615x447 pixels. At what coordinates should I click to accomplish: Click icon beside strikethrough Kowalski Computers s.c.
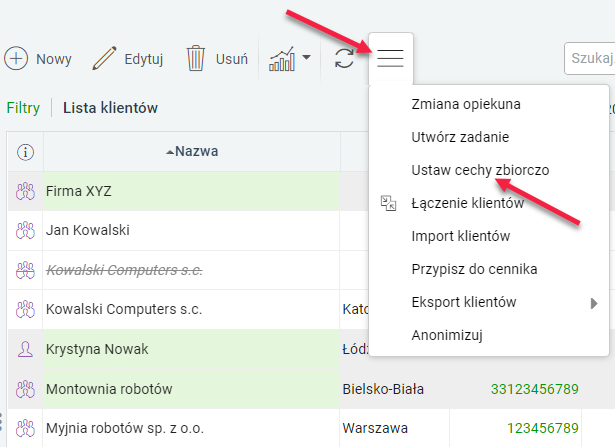coord(25,270)
